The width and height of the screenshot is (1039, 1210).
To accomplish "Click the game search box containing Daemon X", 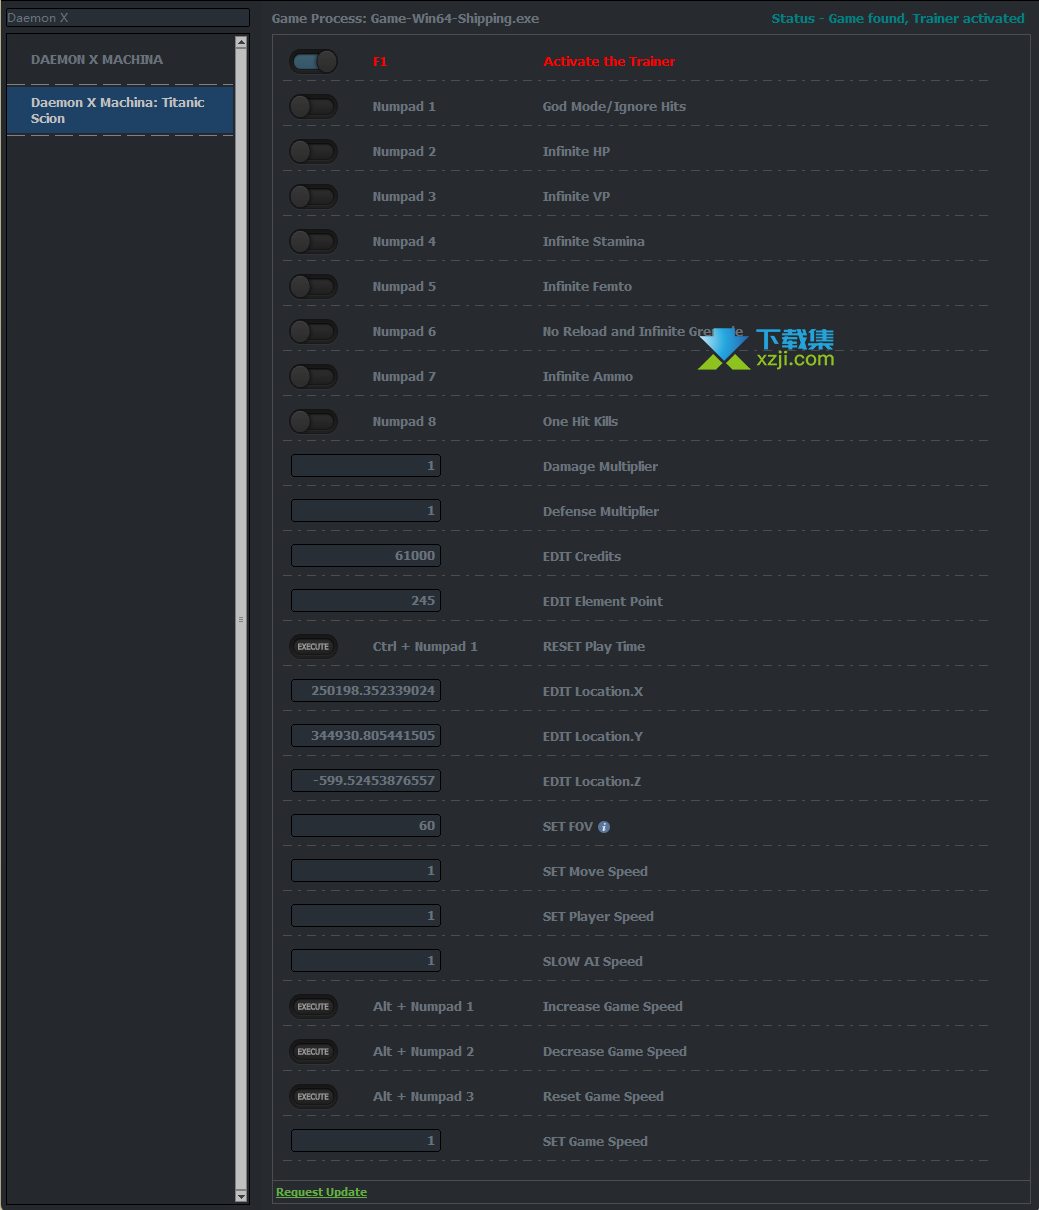I will click(x=126, y=18).
